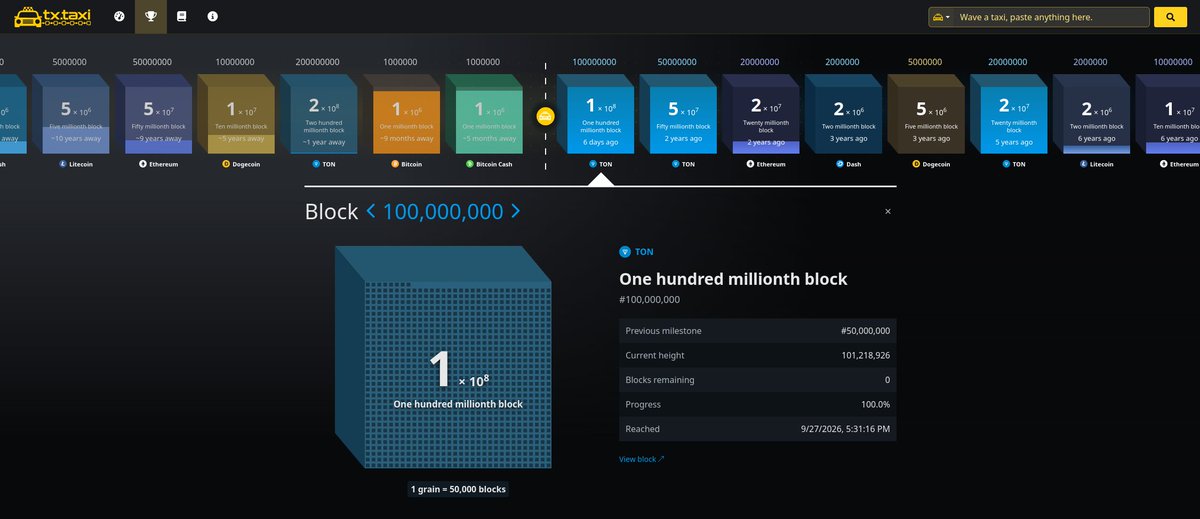Close the block detail panel
This screenshot has height=519, width=1200.
888,212
